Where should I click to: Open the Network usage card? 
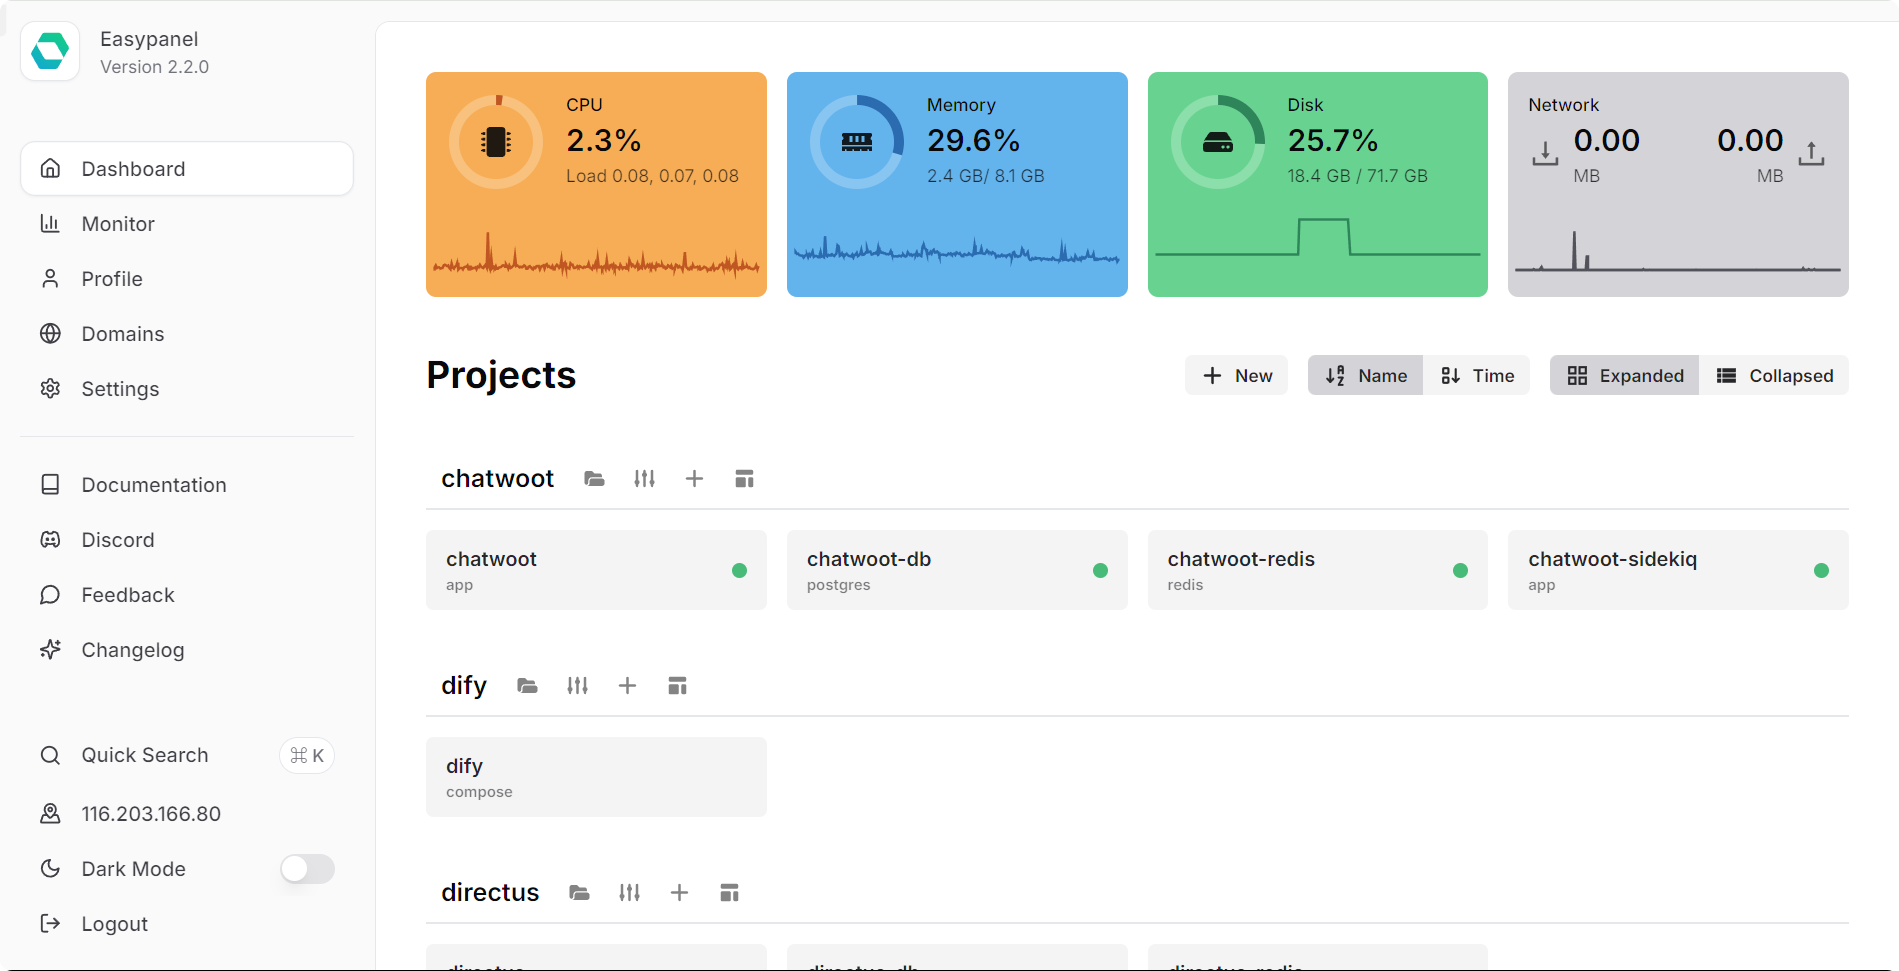click(1678, 184)
